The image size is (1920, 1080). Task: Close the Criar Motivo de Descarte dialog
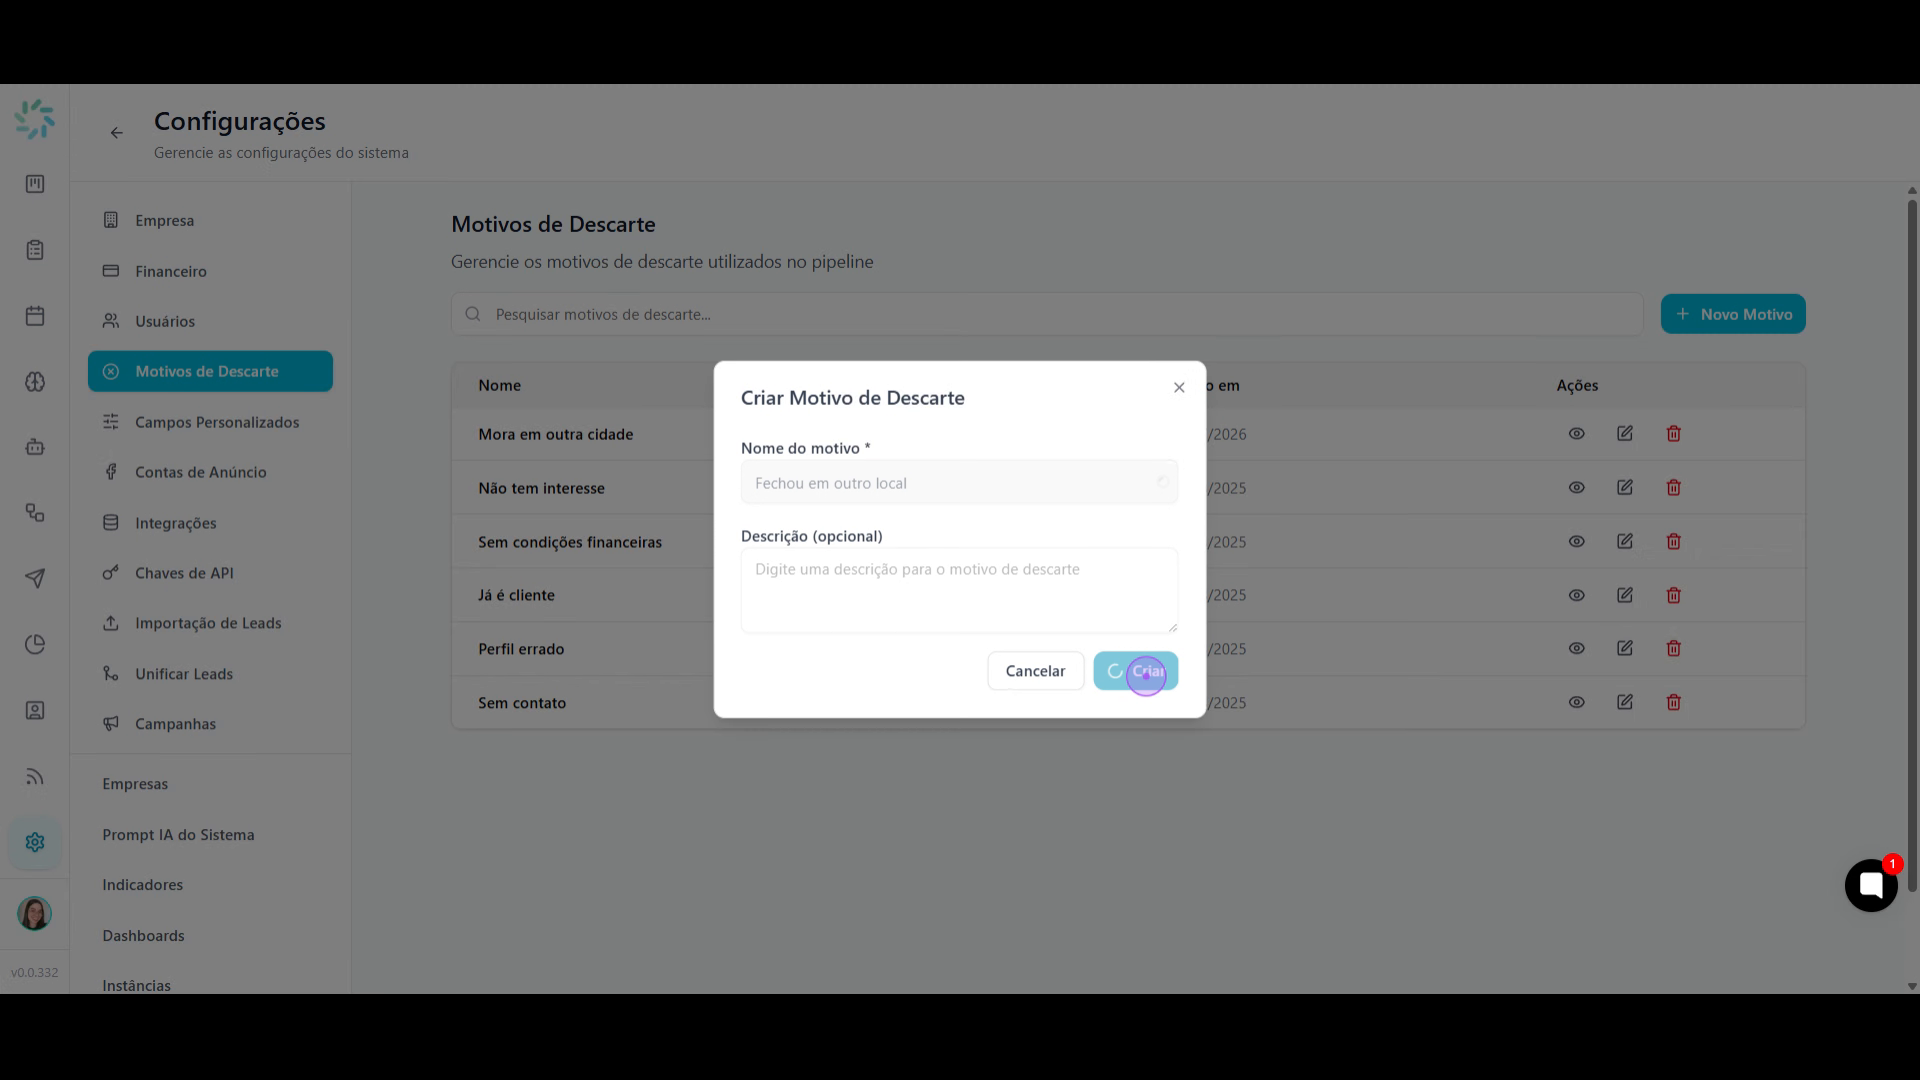(x=1179, y=388)
